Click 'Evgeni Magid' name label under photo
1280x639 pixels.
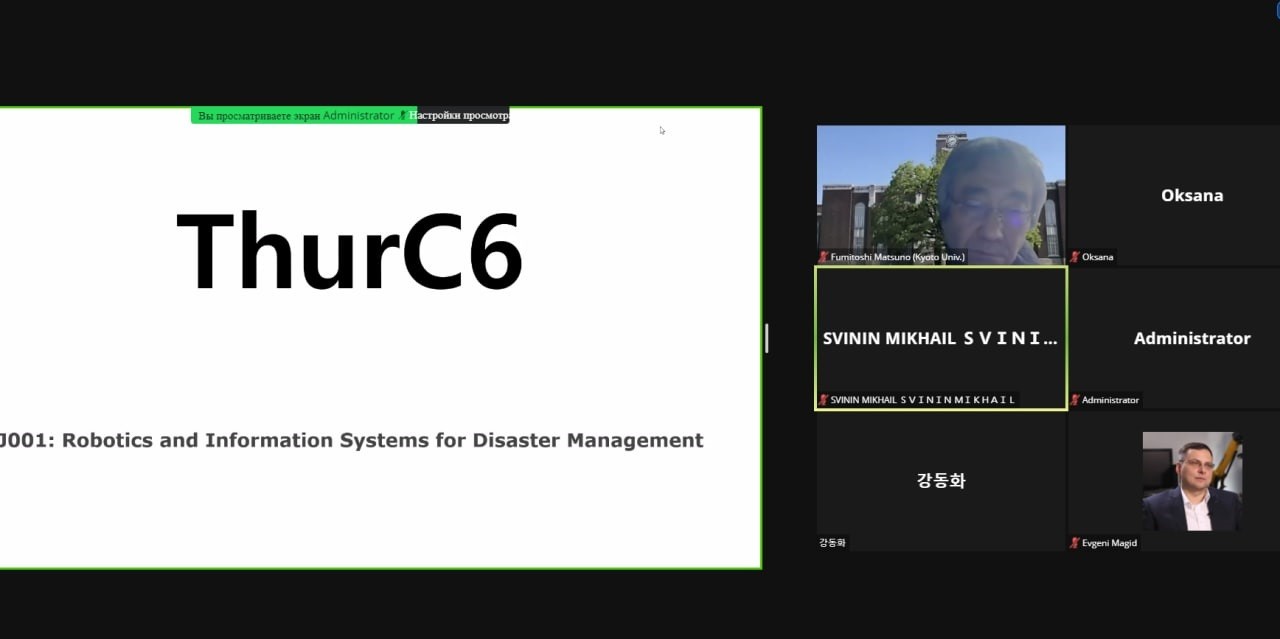tap(1109, 543)
